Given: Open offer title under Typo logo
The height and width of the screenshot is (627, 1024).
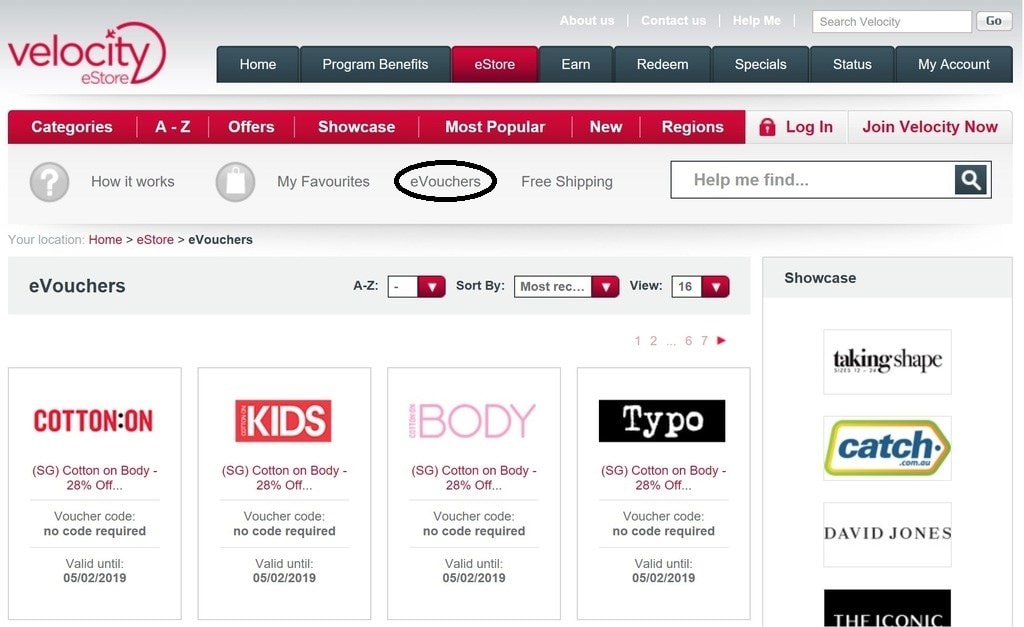Looking at the screenshot, I should click(x=664, y=477).
